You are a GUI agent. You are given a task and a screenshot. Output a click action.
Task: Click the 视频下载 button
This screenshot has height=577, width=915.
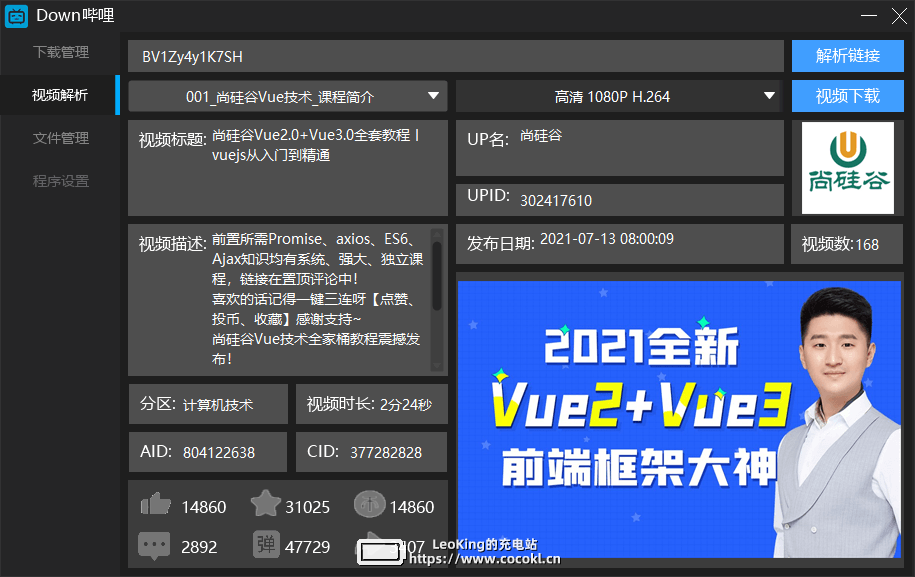(x=847, y=96)
